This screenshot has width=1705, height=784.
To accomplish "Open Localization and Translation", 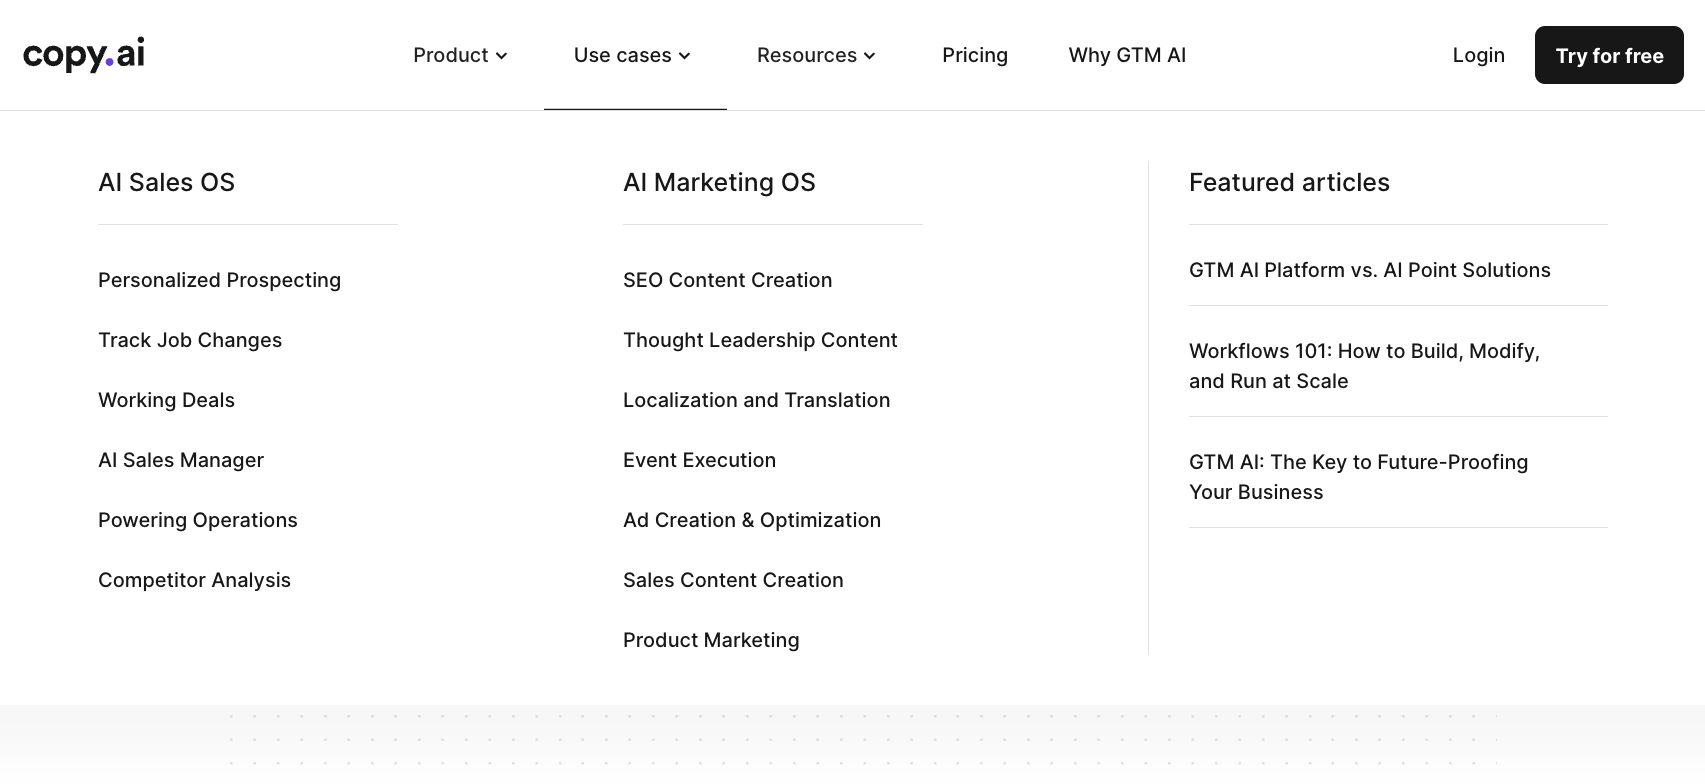I will tap(756, 400).
